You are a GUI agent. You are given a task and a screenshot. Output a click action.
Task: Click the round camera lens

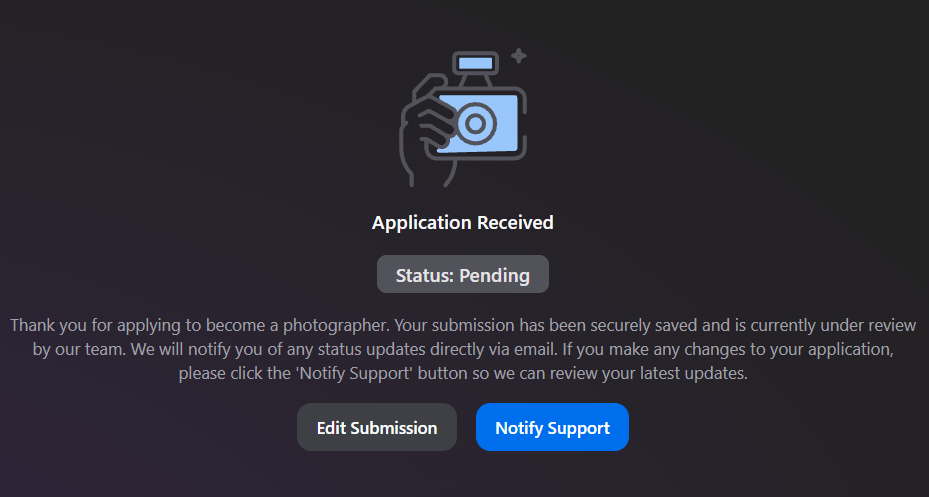[475, 124]
